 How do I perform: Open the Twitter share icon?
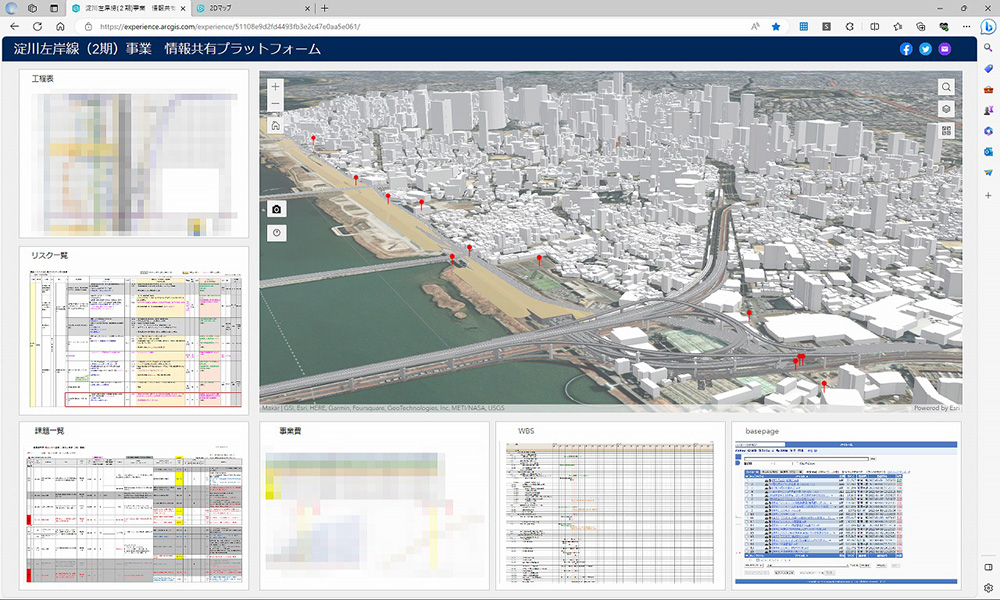[925, 49]
